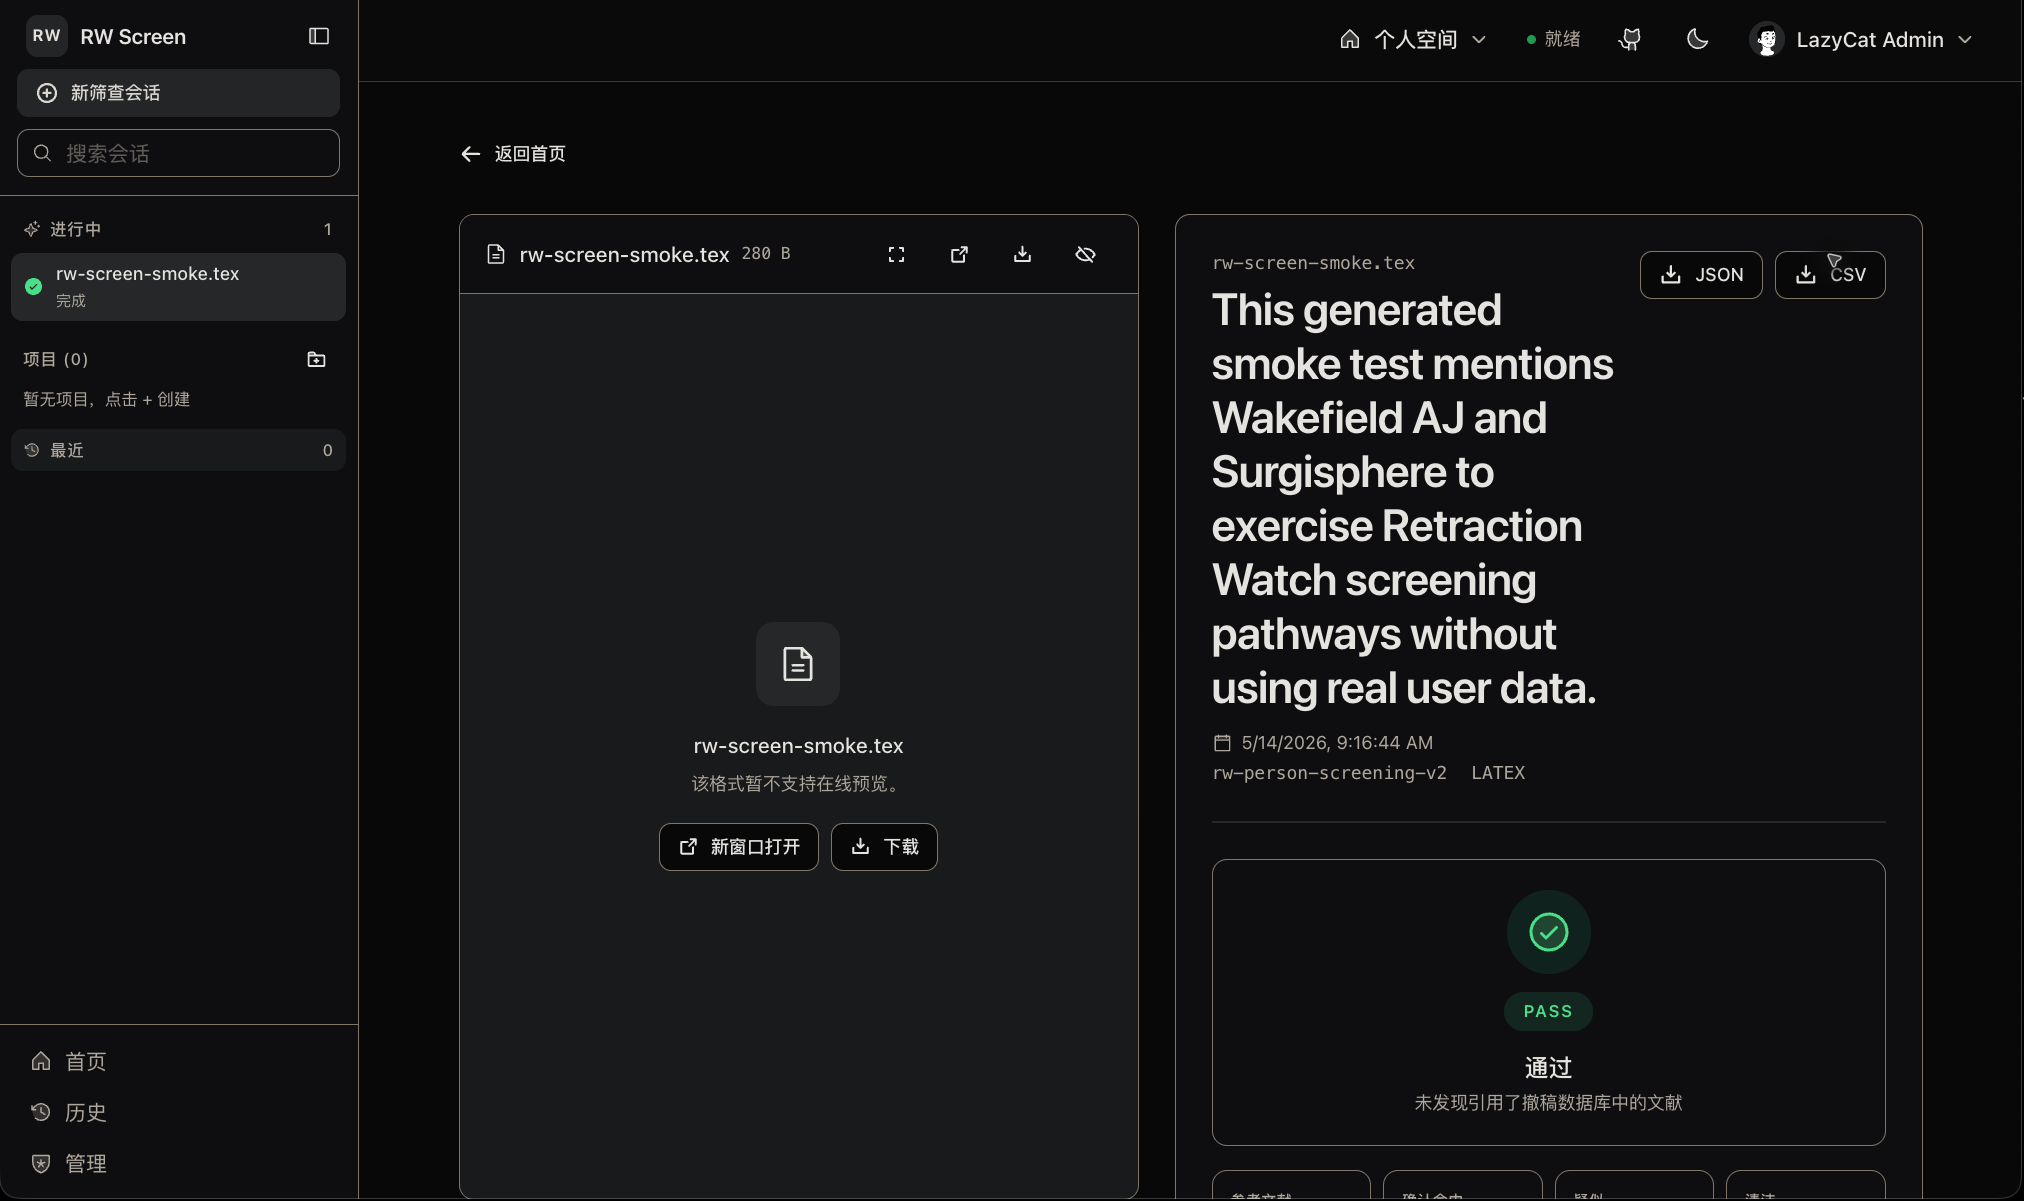
Task: Click the RW logo badge
Action: tap(47, 36)
